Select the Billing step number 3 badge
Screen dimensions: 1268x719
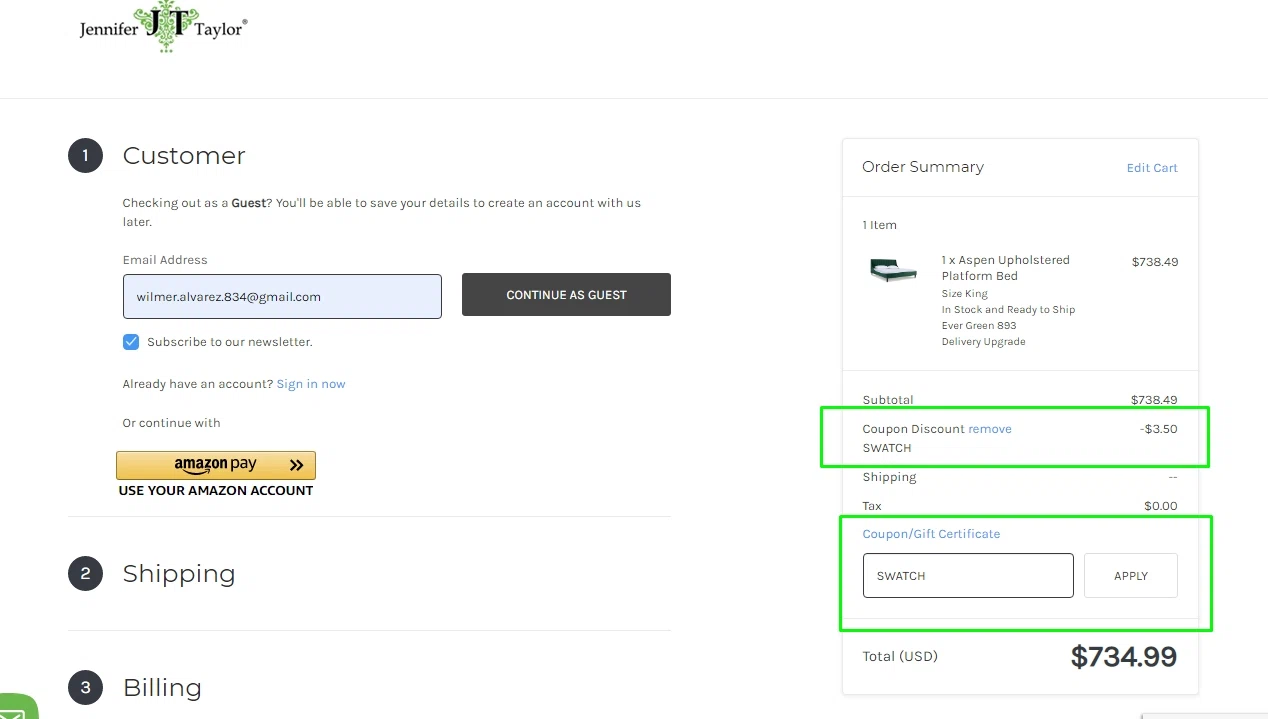point(86,687)
